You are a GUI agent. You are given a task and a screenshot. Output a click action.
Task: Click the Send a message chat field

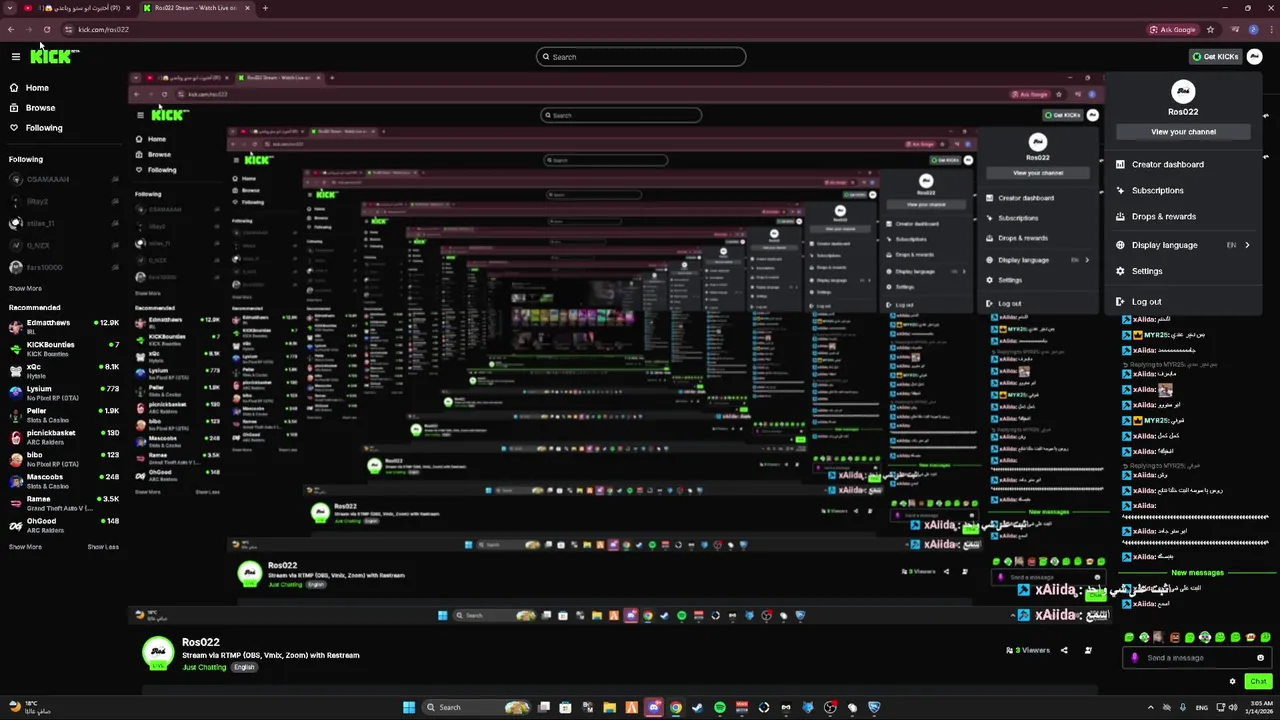[1196, 658]
